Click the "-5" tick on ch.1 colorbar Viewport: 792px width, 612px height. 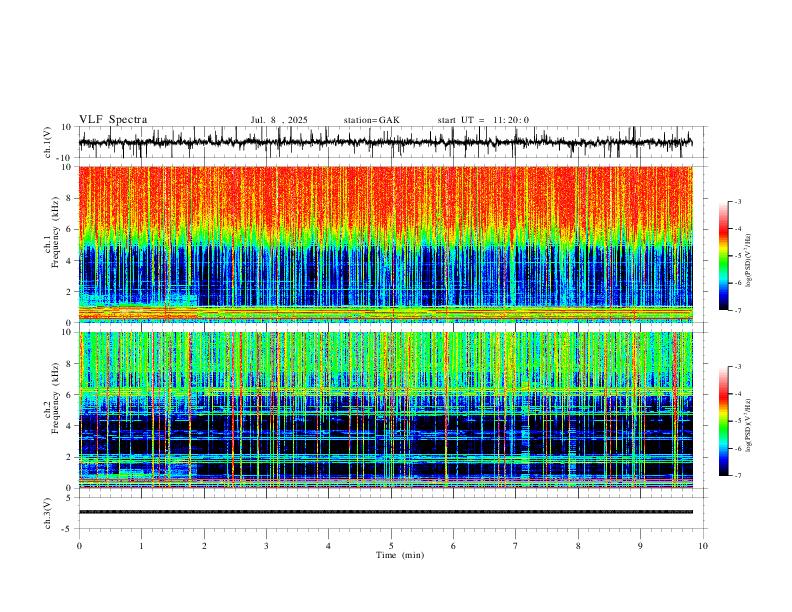738,256
